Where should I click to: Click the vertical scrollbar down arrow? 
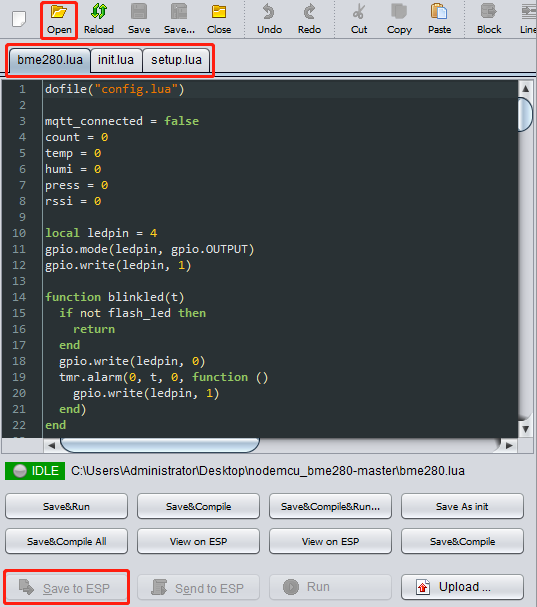pyautogui.click(x=525, y=429)
